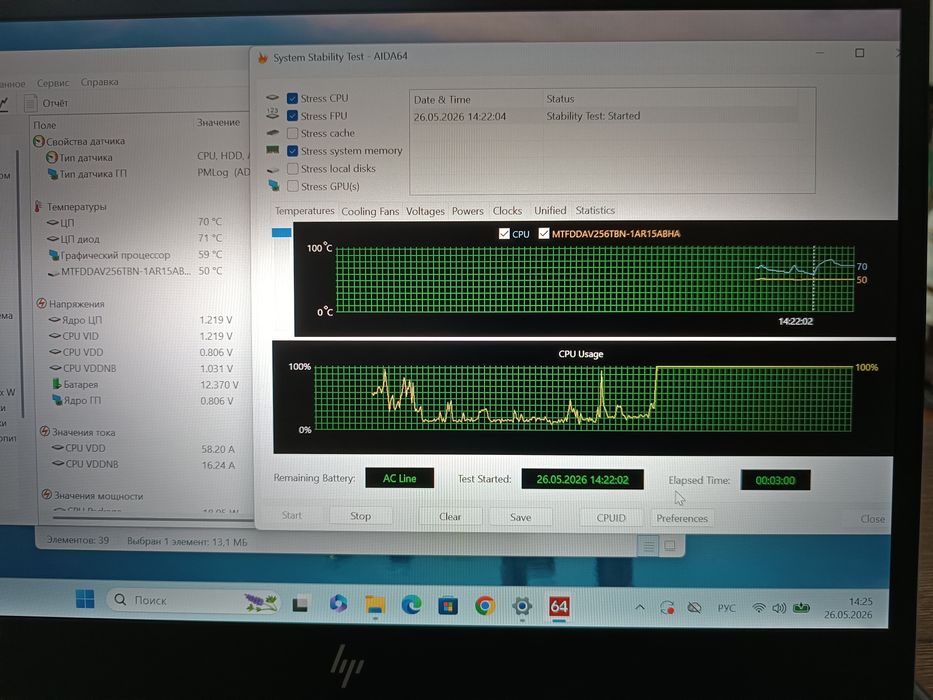The image size is (933, 700).
Task: Uncheck Stress FPU checkbox
Action: (x=292, y=115)
